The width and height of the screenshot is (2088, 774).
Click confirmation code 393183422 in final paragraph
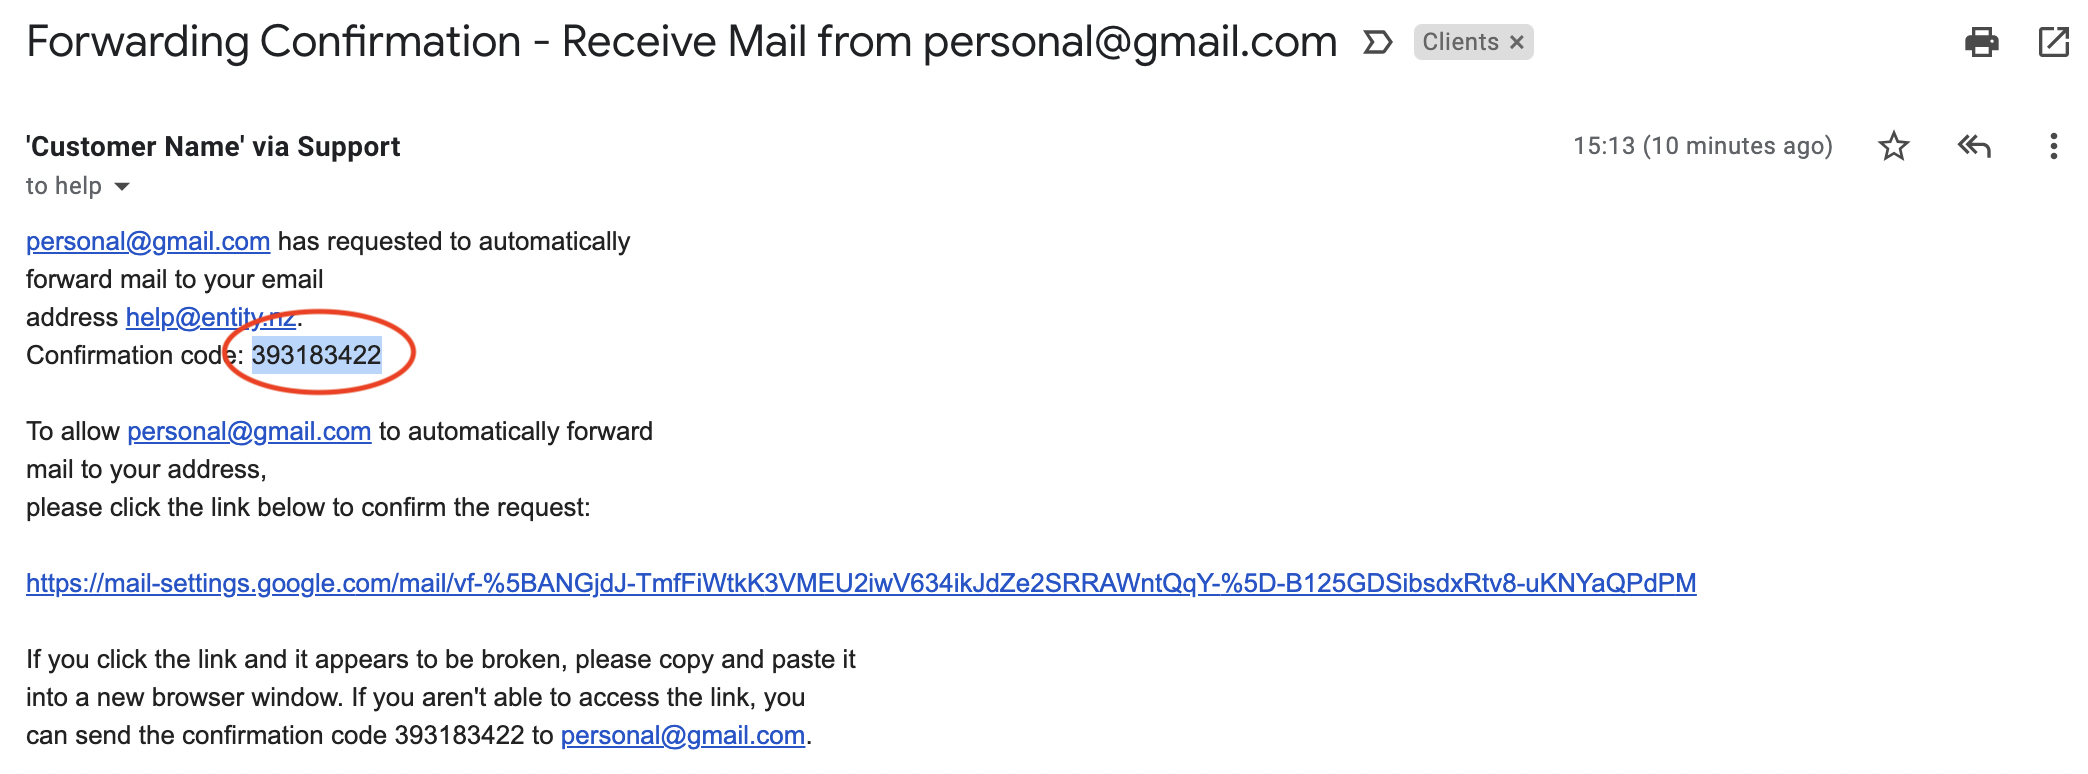pyautogui.click(x=459, y=735)
